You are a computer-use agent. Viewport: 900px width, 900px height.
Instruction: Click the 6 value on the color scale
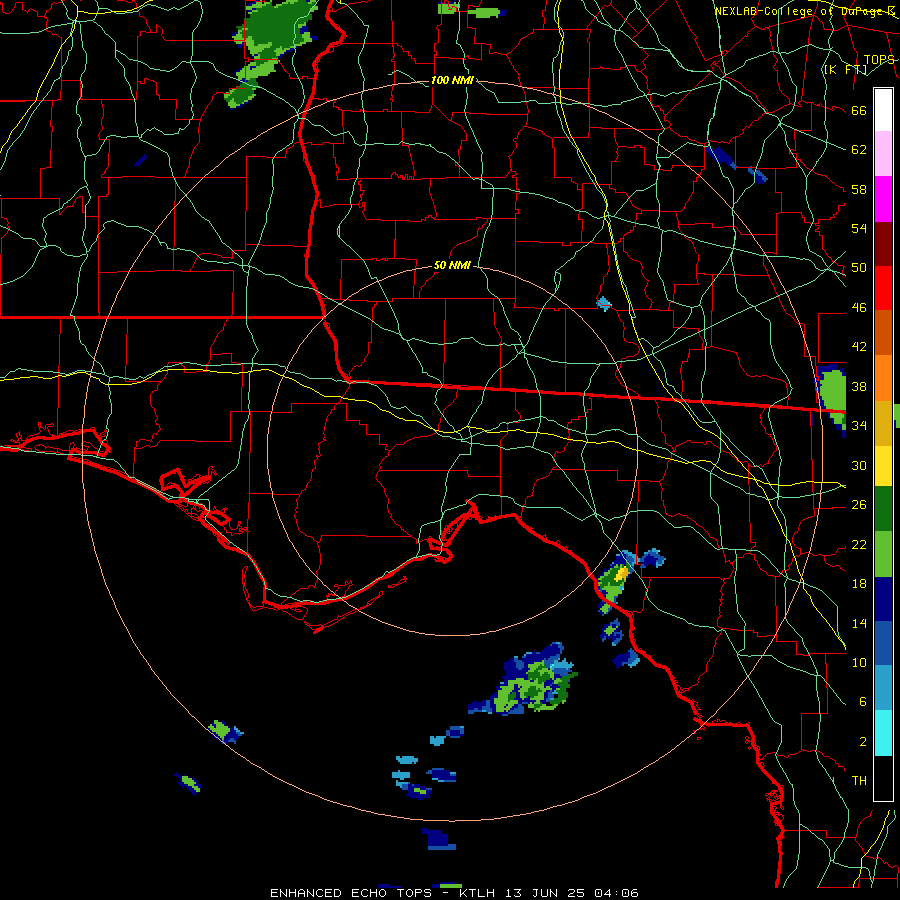(862, 702)
